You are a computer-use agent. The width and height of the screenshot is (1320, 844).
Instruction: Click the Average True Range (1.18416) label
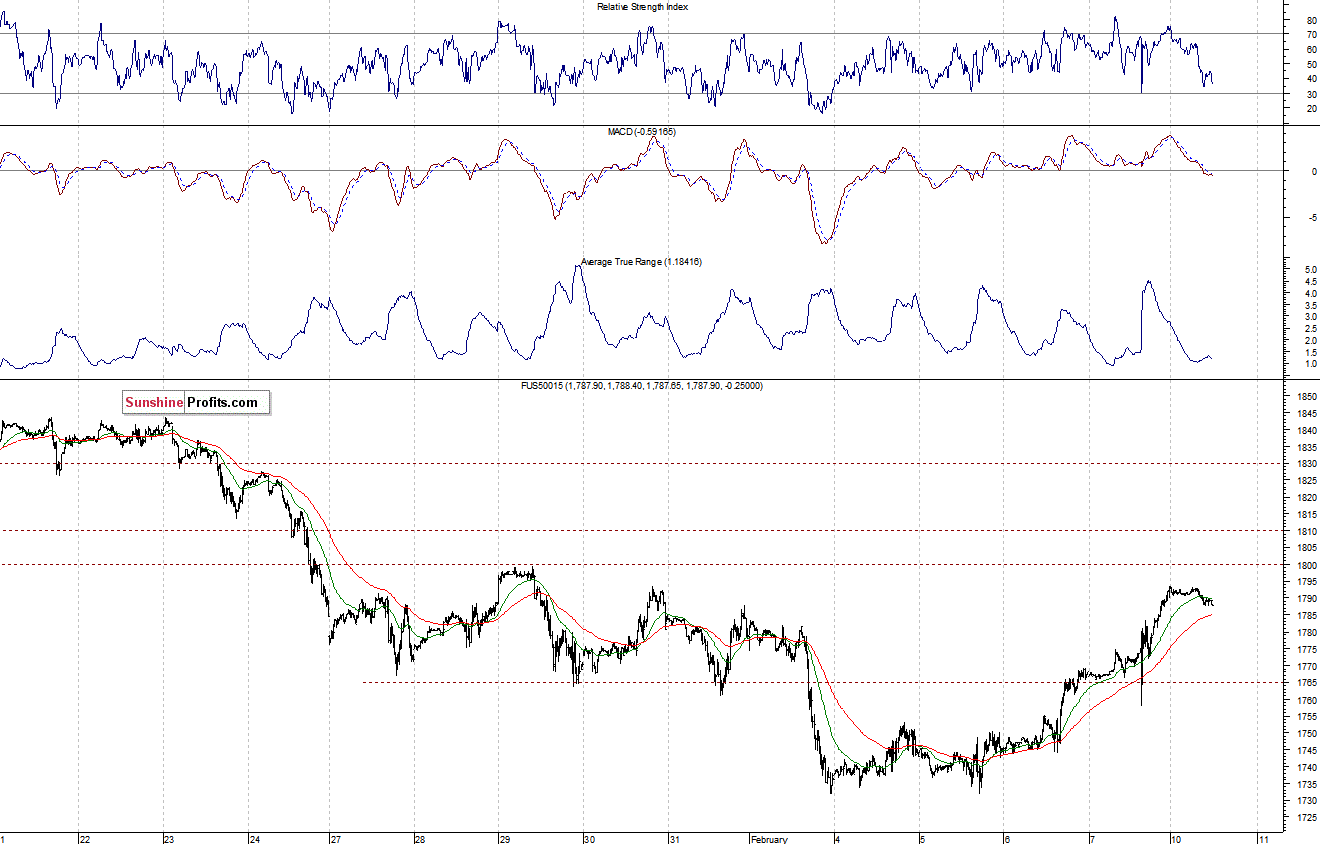pos(641,262)
